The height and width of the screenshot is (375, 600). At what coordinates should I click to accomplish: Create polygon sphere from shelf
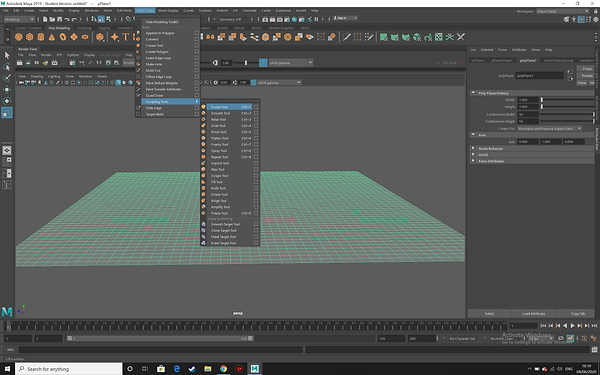[x=18, y=37]
